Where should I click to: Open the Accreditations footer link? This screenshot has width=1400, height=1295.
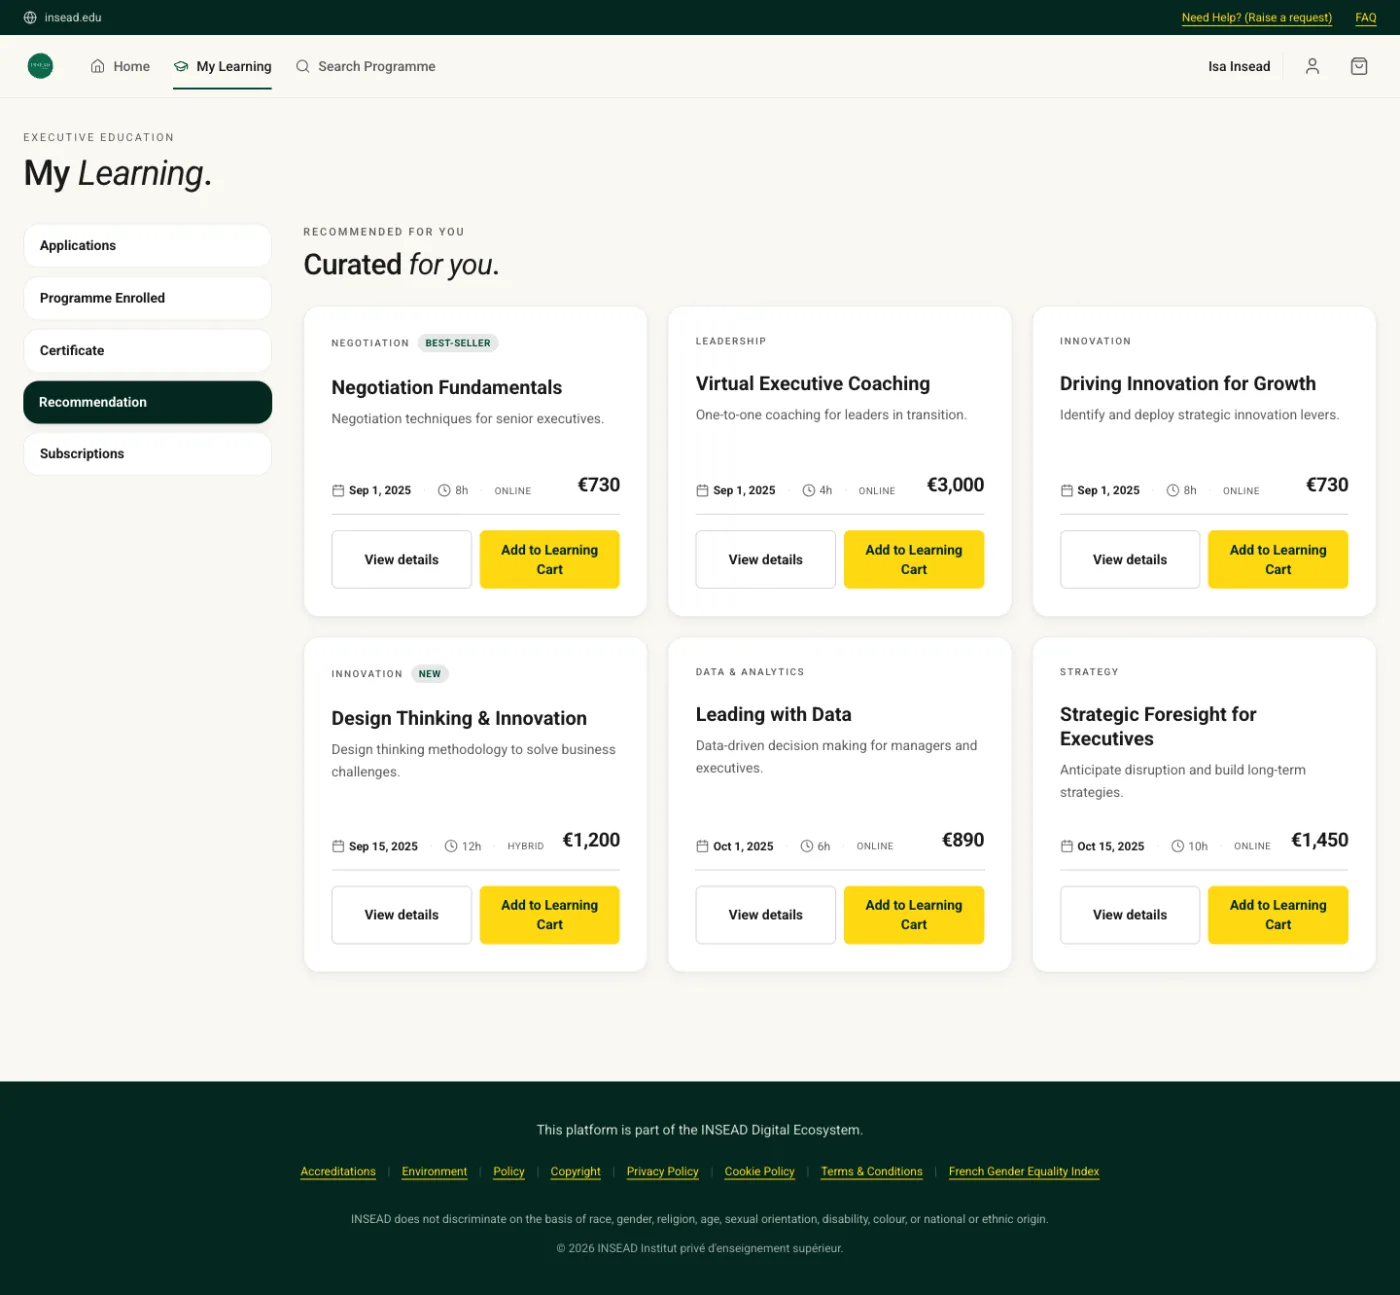338,1172
